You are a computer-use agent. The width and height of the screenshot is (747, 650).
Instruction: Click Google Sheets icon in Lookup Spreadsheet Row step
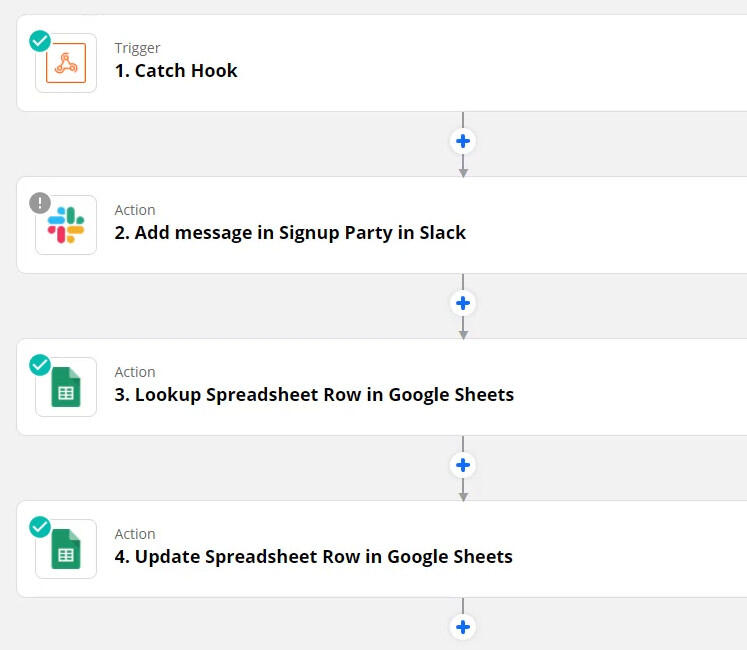point(66,388)
